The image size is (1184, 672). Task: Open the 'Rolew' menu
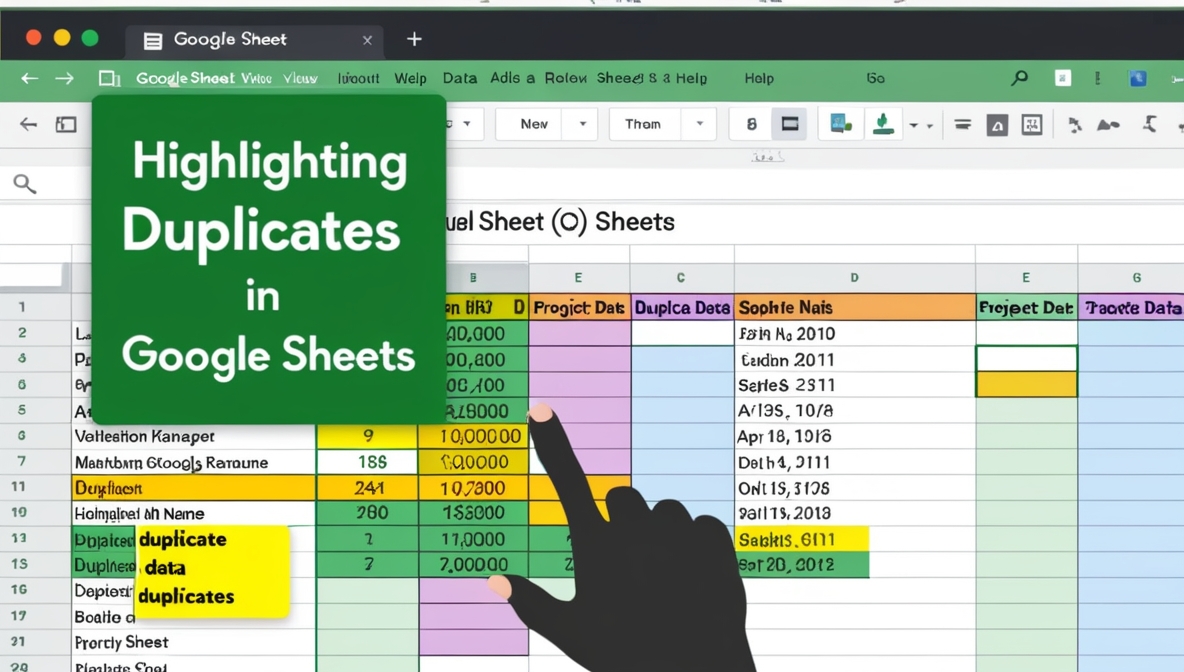coord(566,78)
